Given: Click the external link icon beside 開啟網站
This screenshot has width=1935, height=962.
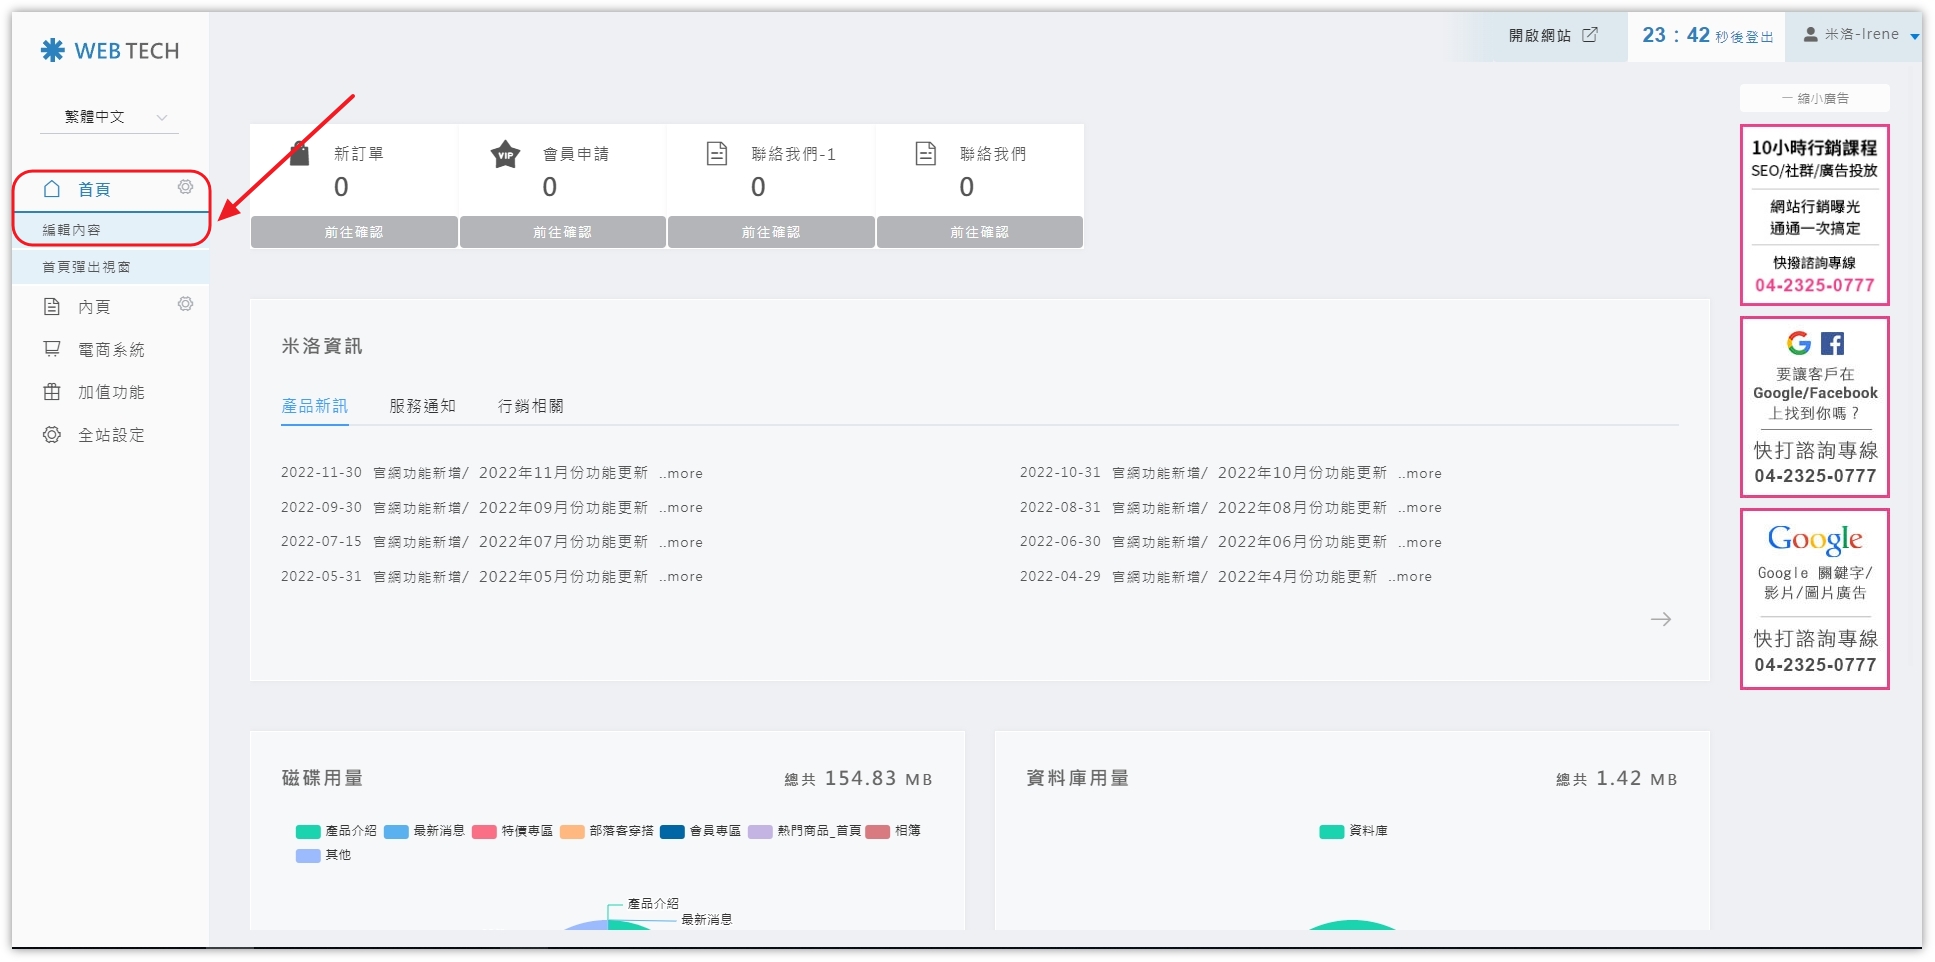Looking at the screenshot, I should pyautogui.click(x=1590, y=35).
